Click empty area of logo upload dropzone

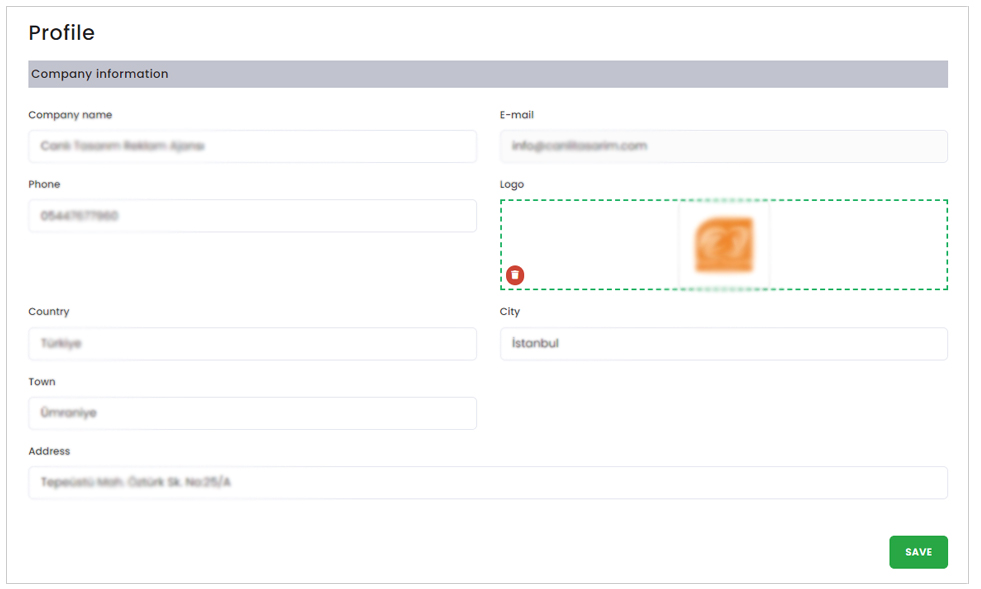click(860, 245)
